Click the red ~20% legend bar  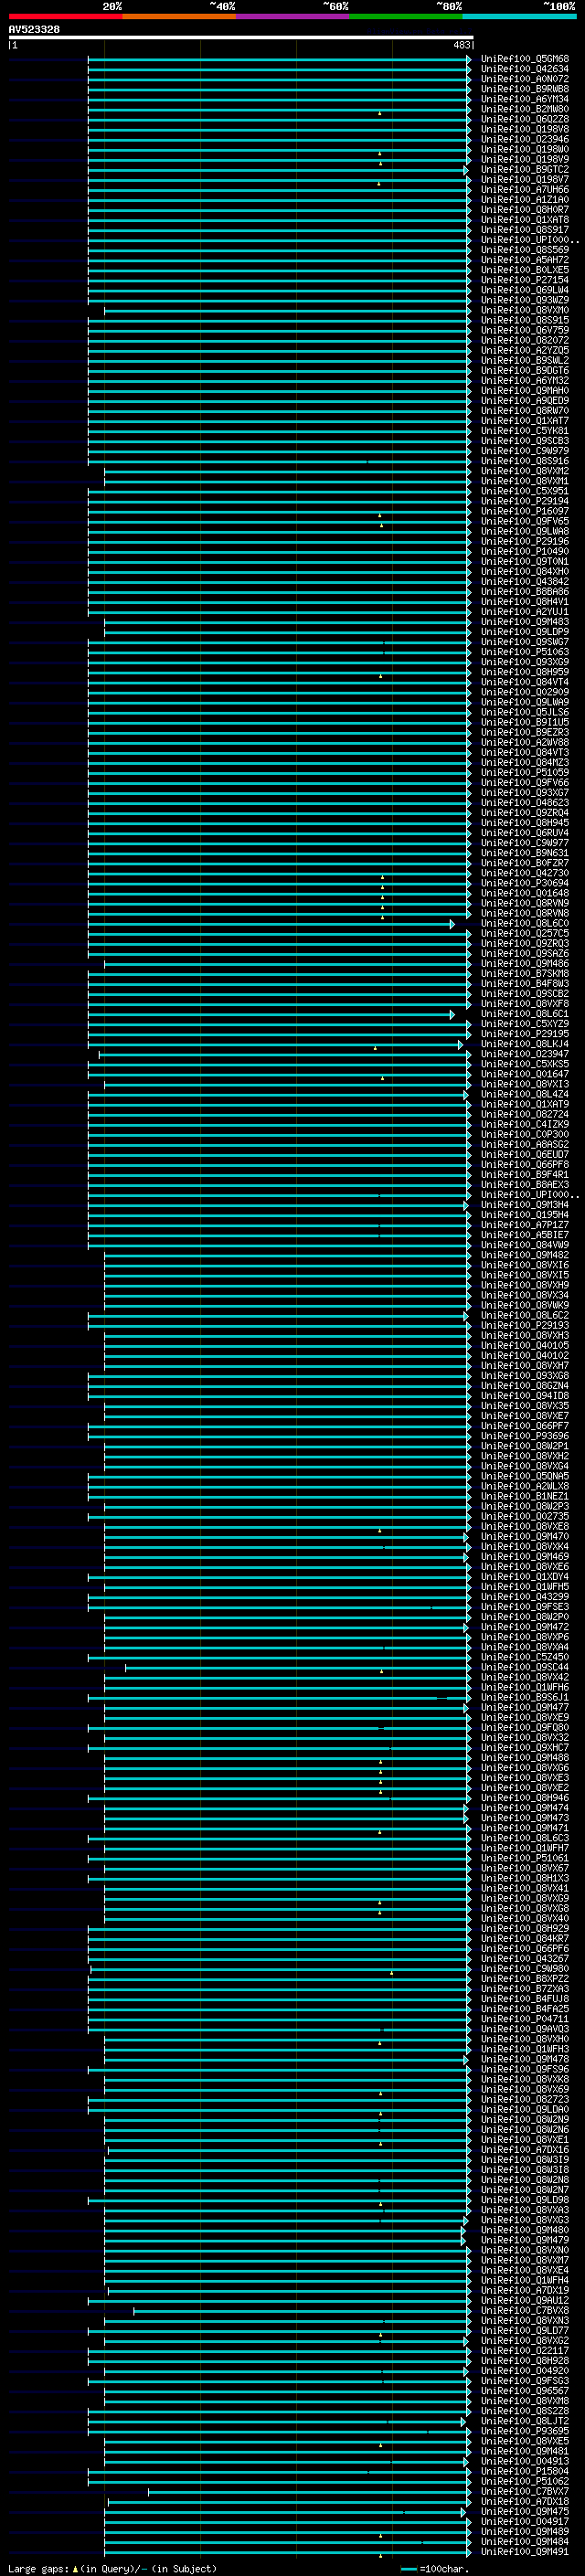(x=65, y=17)
